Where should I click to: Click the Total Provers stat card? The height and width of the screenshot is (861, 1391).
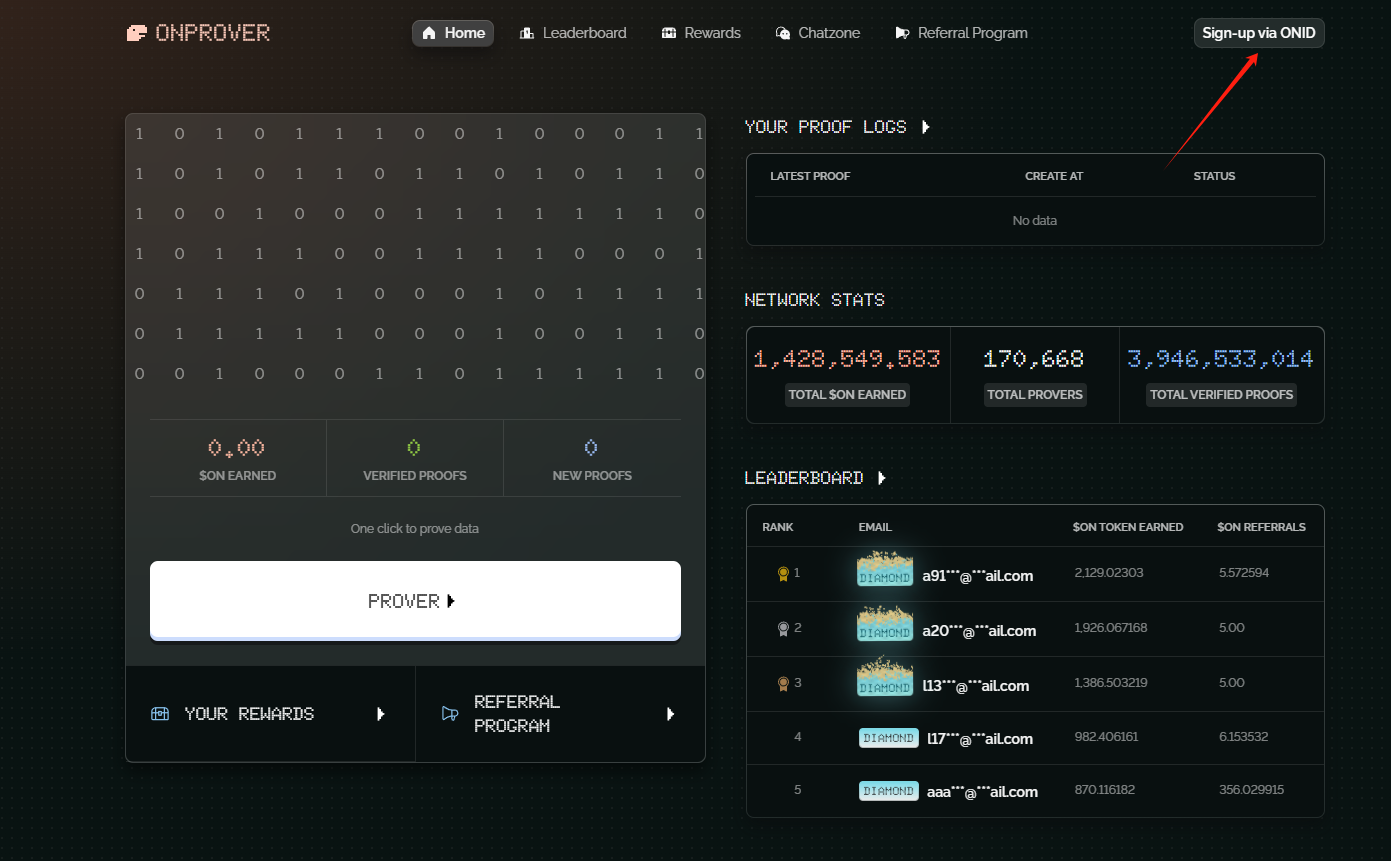pos(1034,375)
